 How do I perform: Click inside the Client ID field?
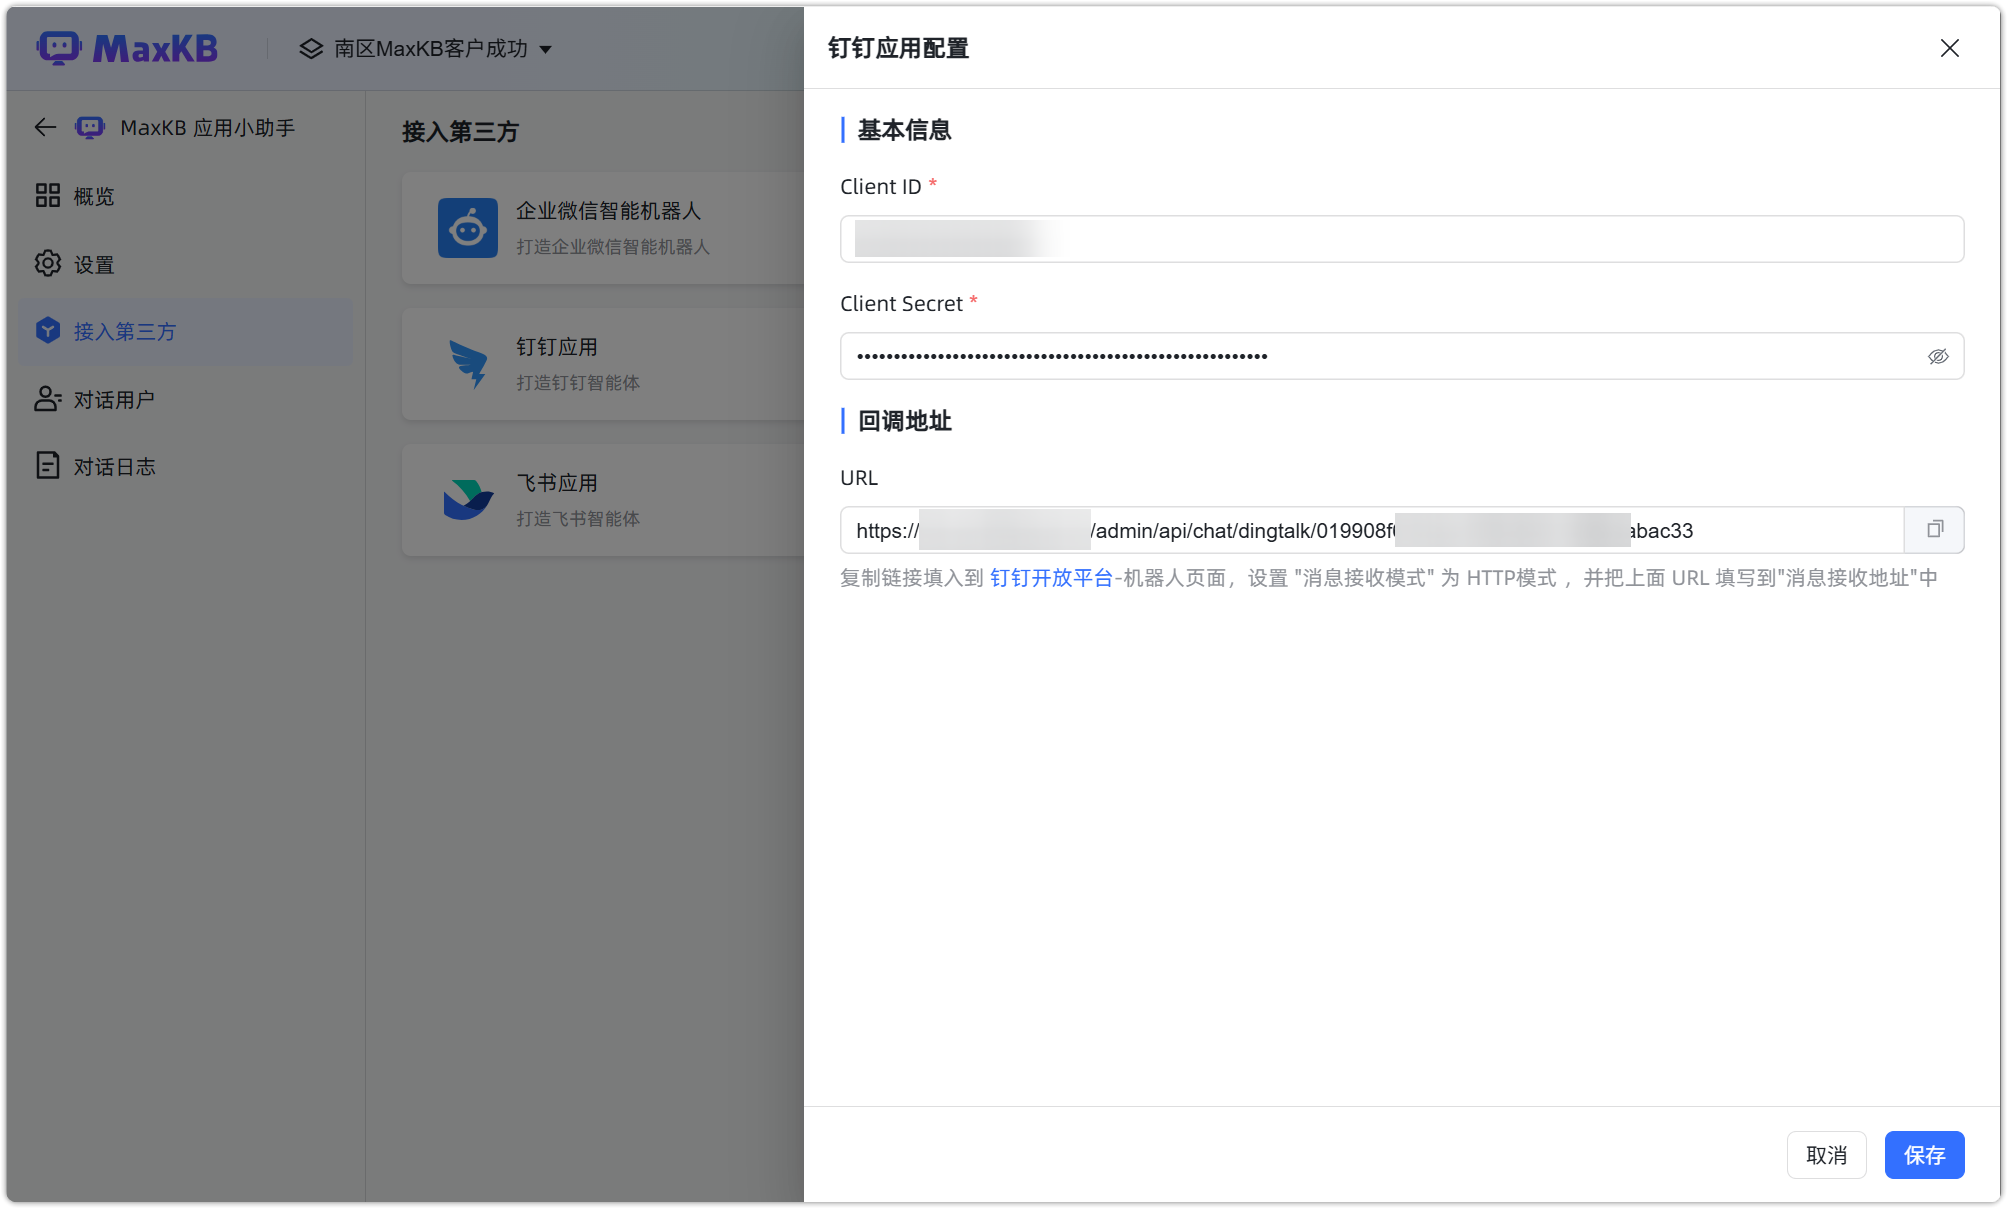click(x=1400, y=239)
